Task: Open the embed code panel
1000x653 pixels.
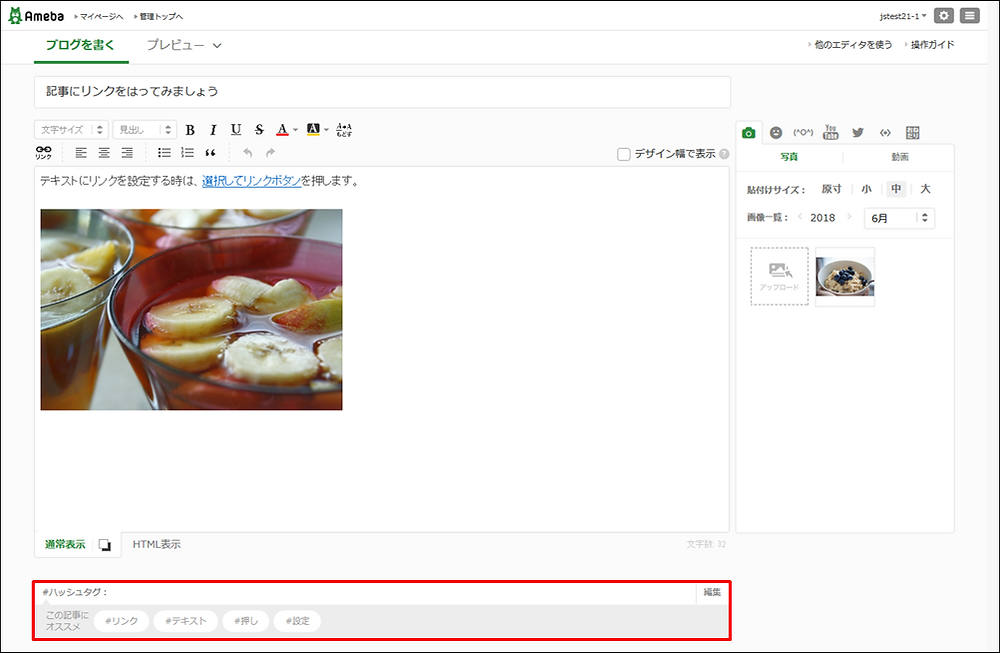Action: point(885,133)
